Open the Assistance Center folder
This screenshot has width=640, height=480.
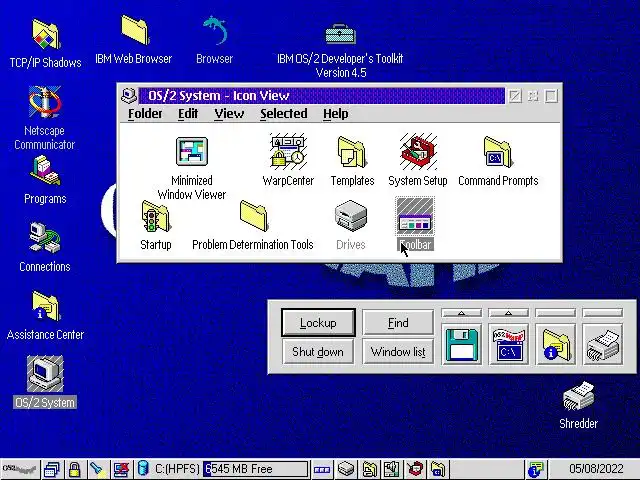coord(45,306)
